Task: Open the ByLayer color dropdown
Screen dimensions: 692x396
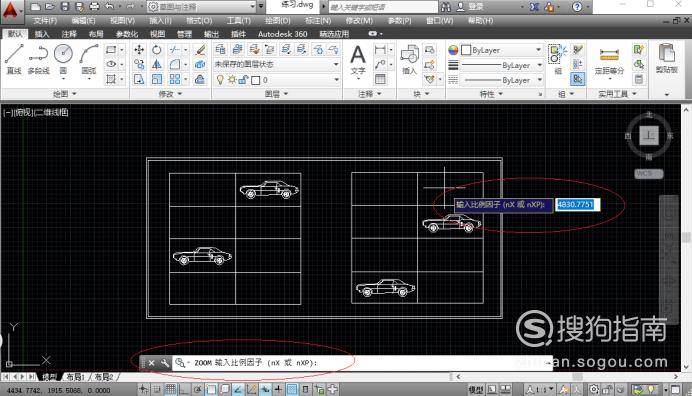Action: point(501,50)
